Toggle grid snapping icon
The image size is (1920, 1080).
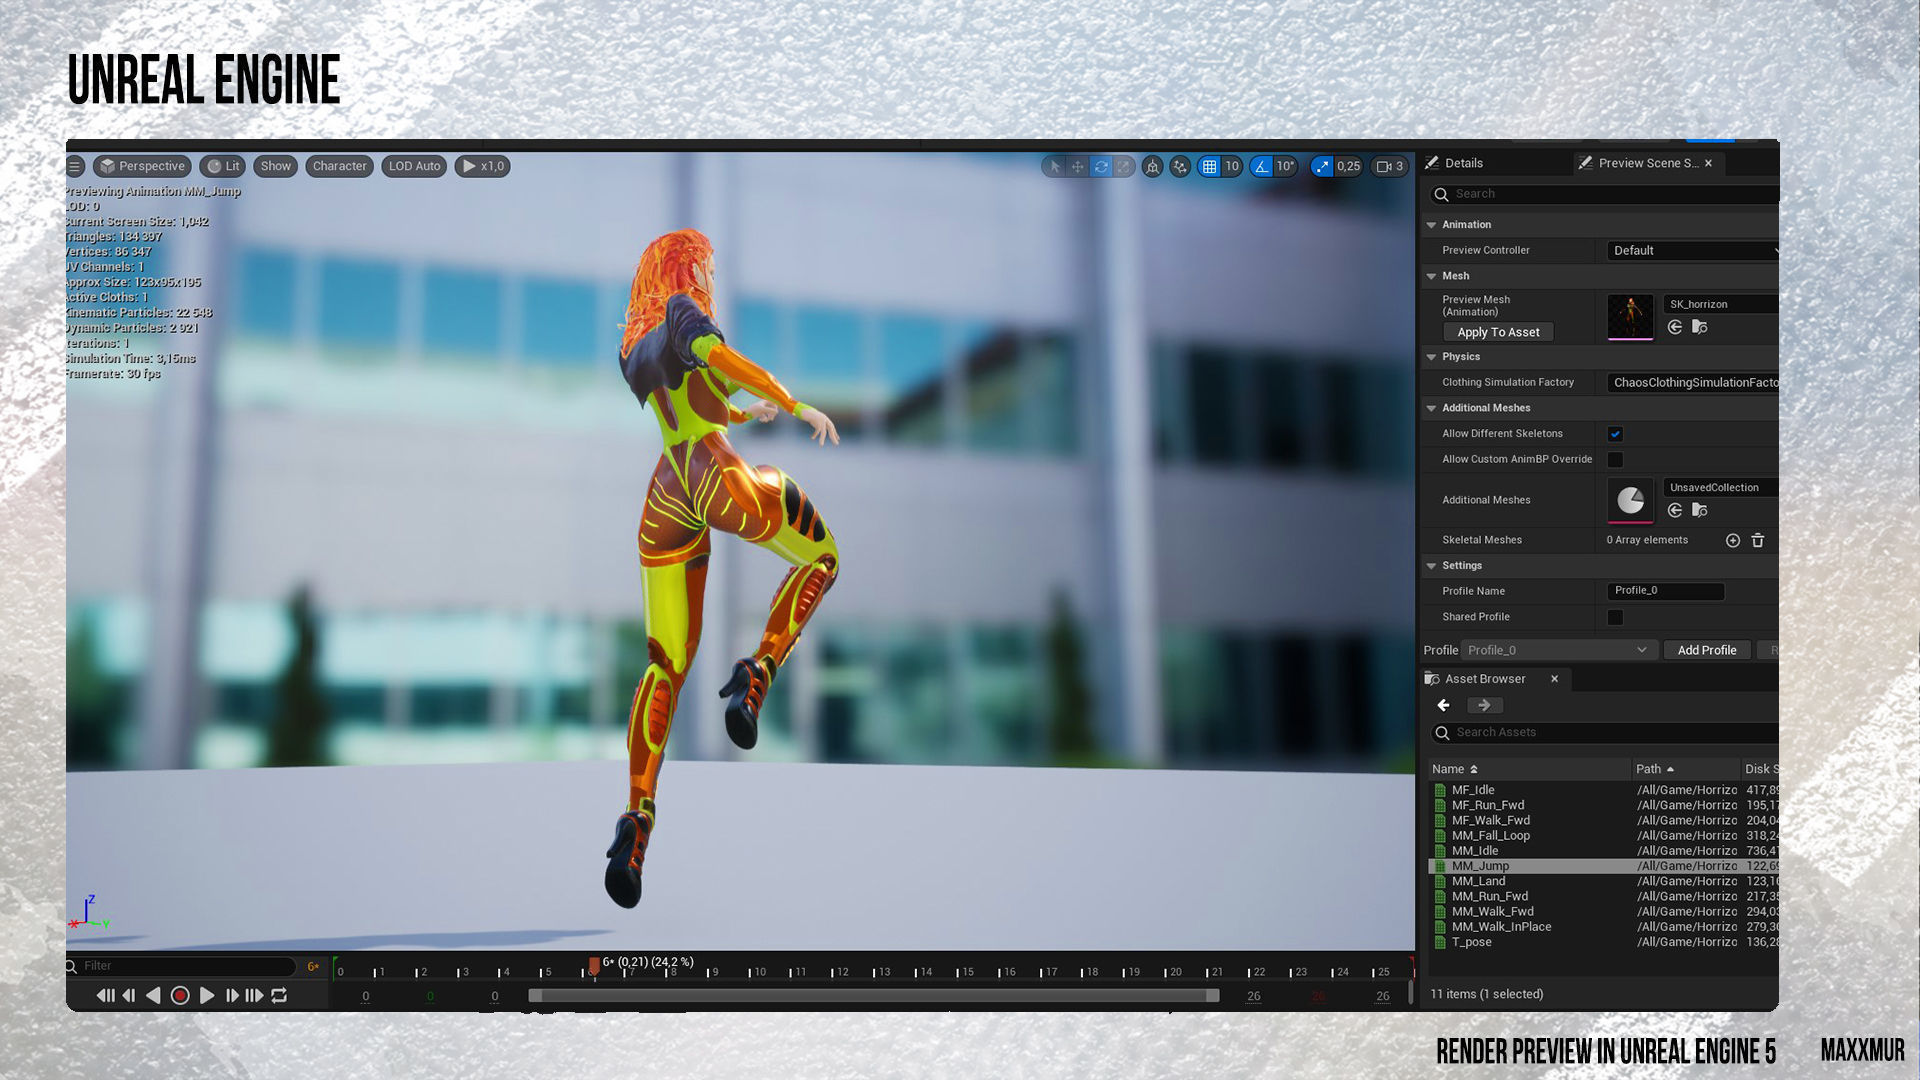(1210, 166)
